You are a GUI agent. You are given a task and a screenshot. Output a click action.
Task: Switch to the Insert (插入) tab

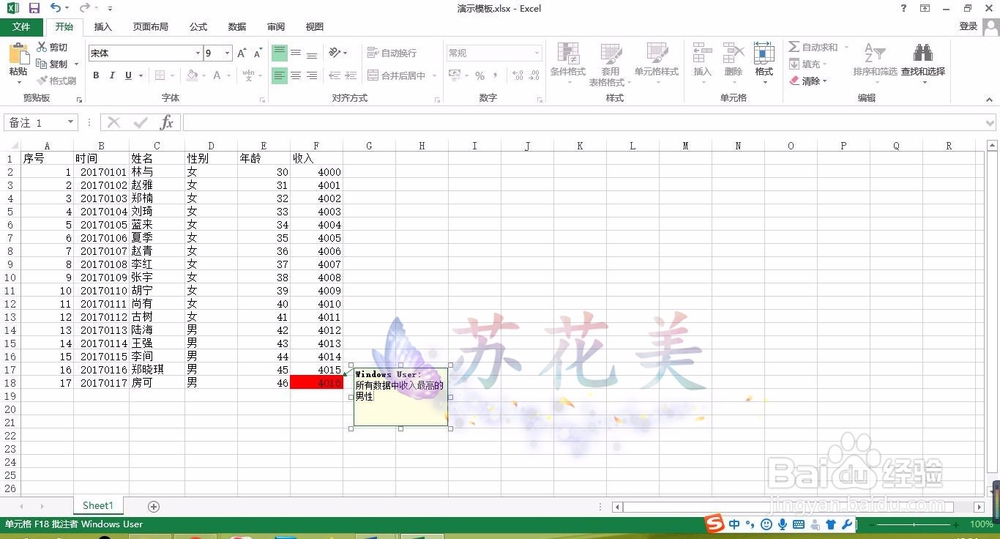point(103,27)
